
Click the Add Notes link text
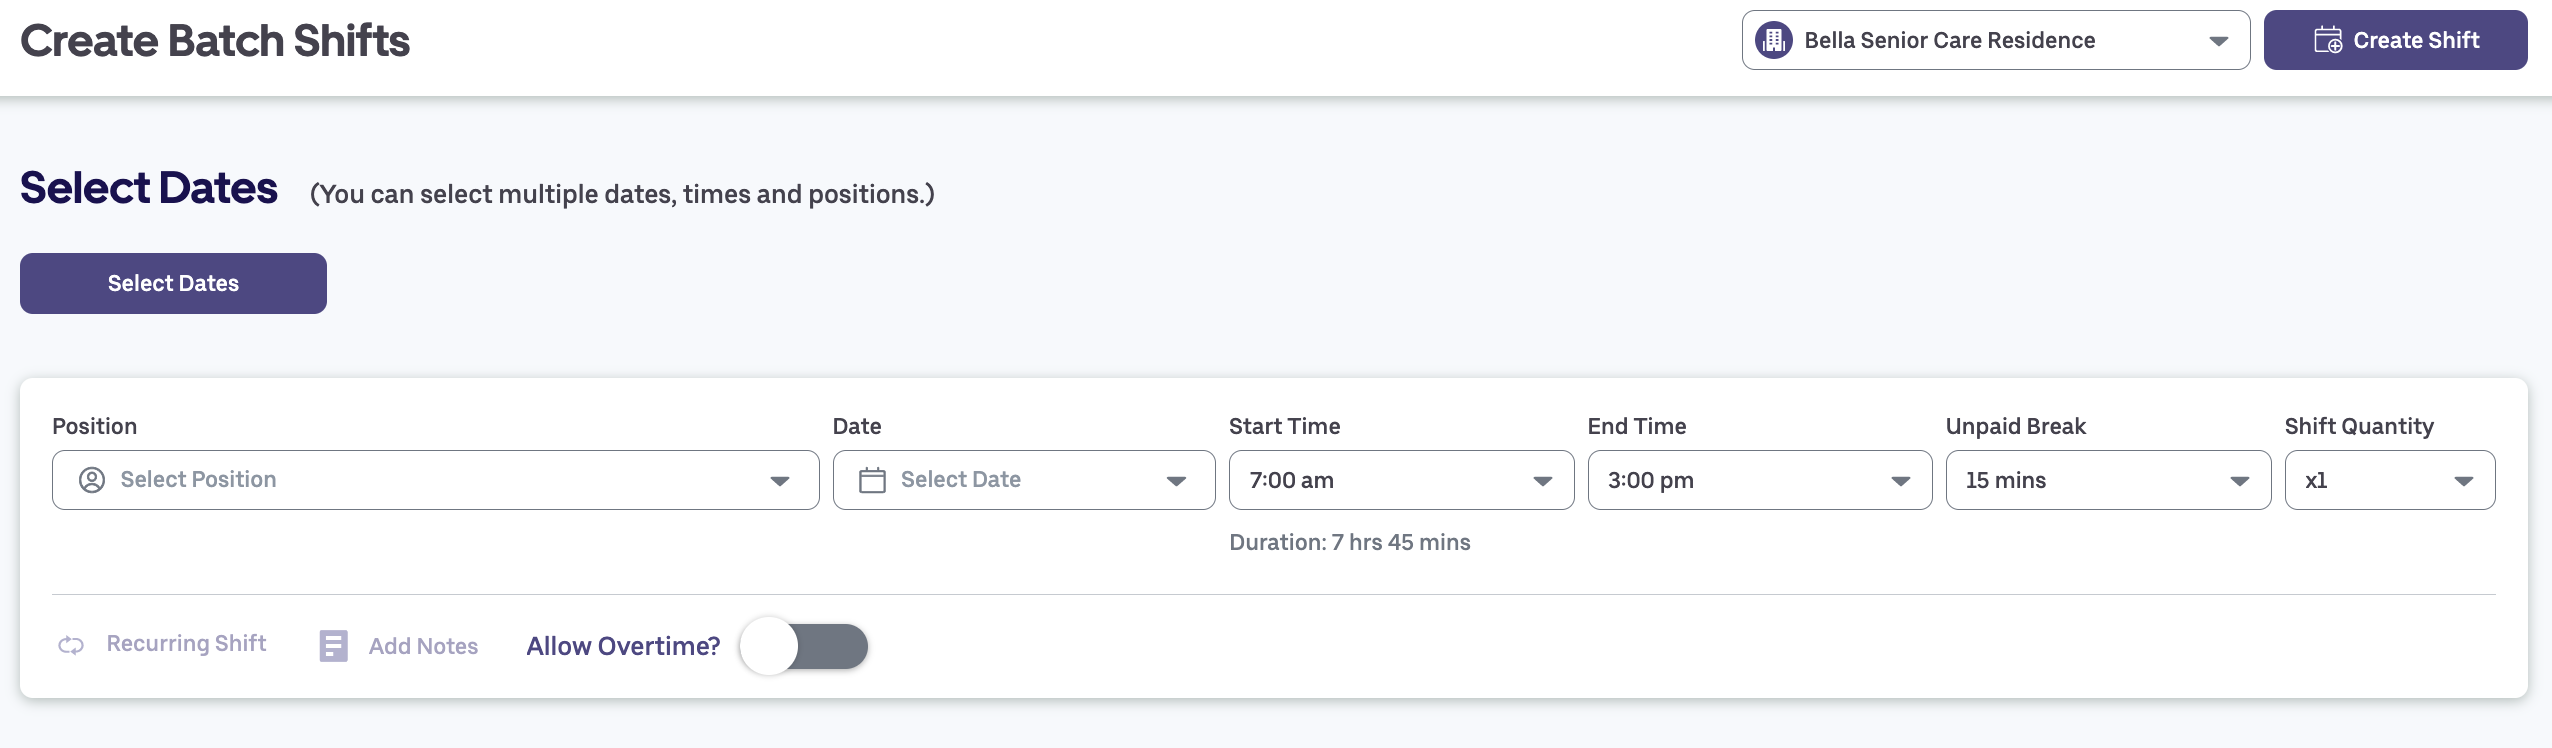tap(423, 646)
